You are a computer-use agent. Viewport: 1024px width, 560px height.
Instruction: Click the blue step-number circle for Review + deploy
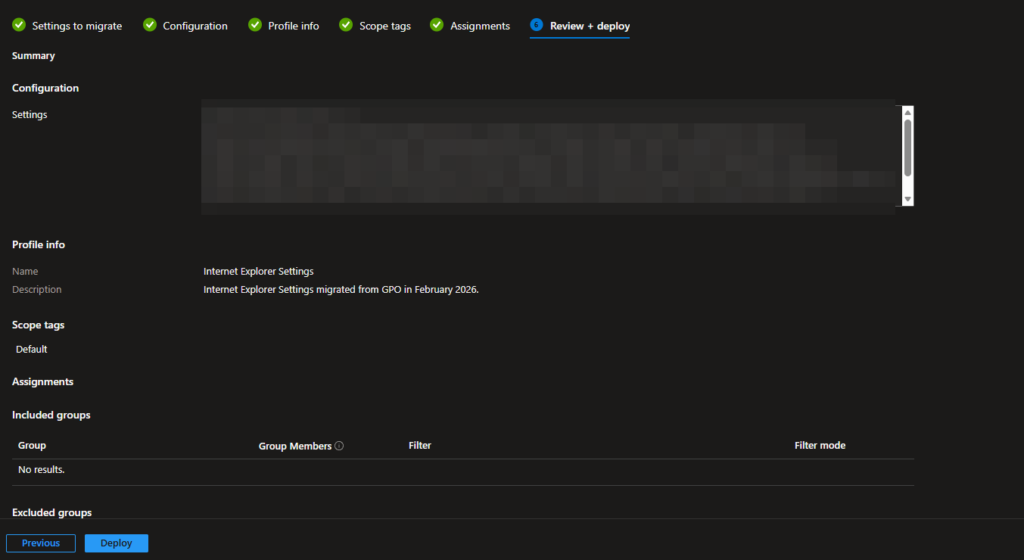click(537, 25)
